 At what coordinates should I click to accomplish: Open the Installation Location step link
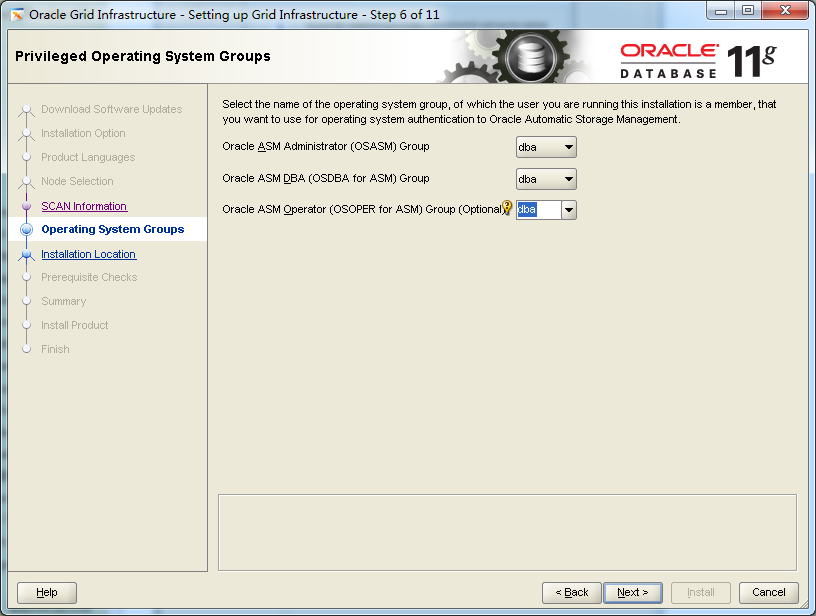click(88, 254)
